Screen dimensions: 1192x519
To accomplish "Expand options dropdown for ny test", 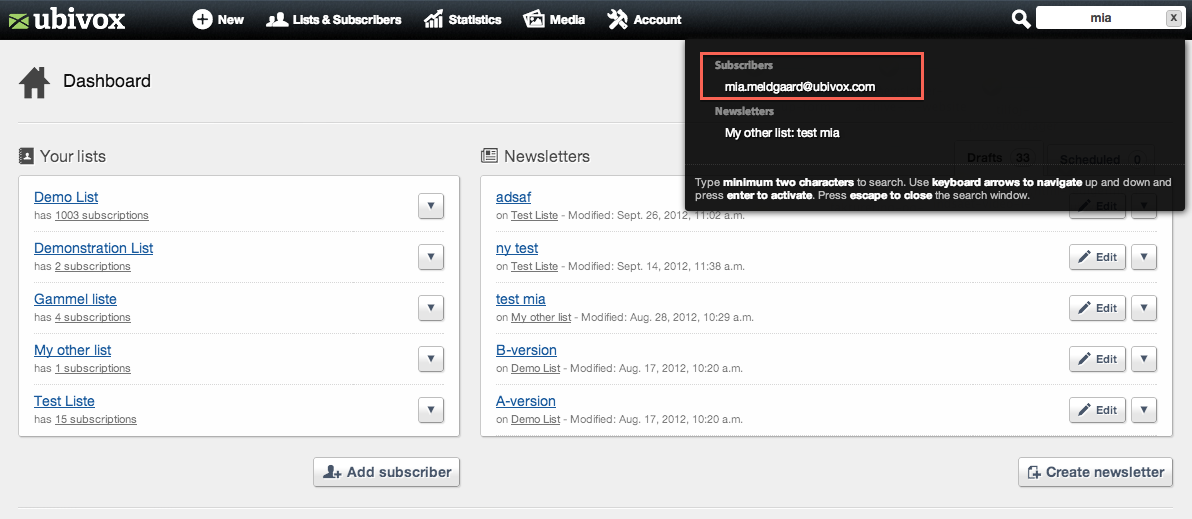I will 1144,257.
